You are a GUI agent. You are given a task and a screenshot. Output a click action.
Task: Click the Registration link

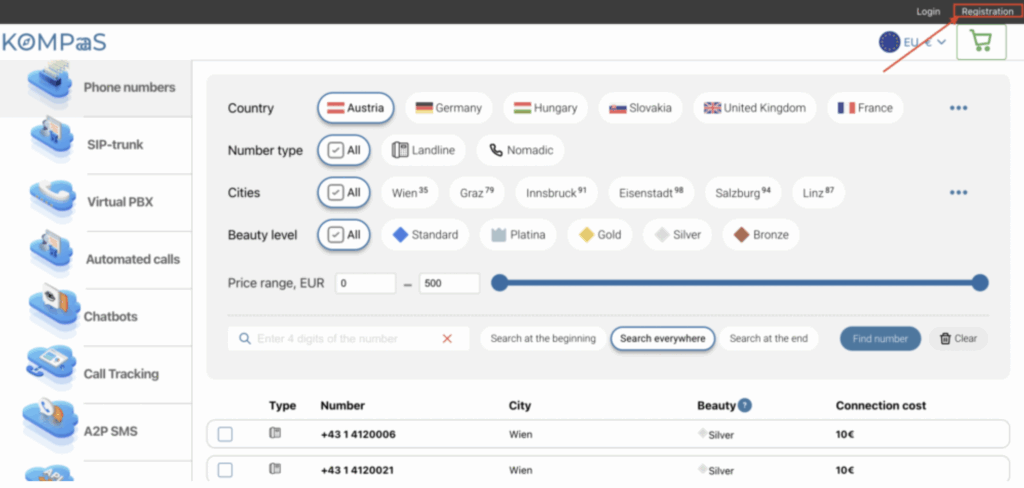[987, 11]
